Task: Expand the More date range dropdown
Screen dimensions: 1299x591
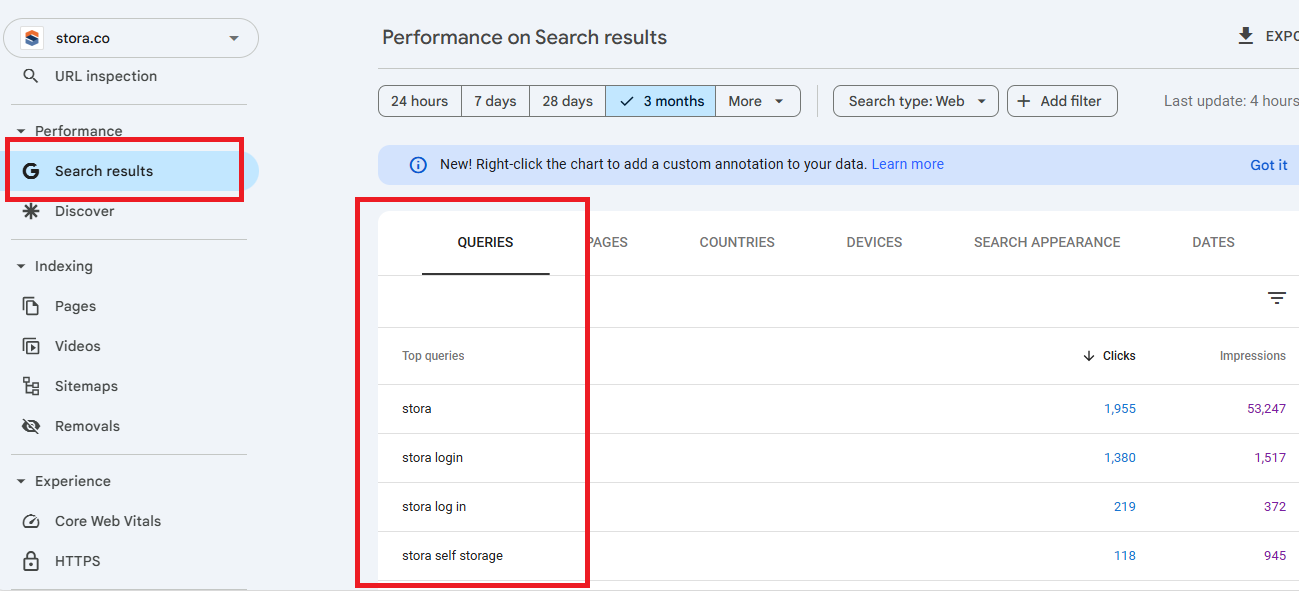Action: pos(757,101)
